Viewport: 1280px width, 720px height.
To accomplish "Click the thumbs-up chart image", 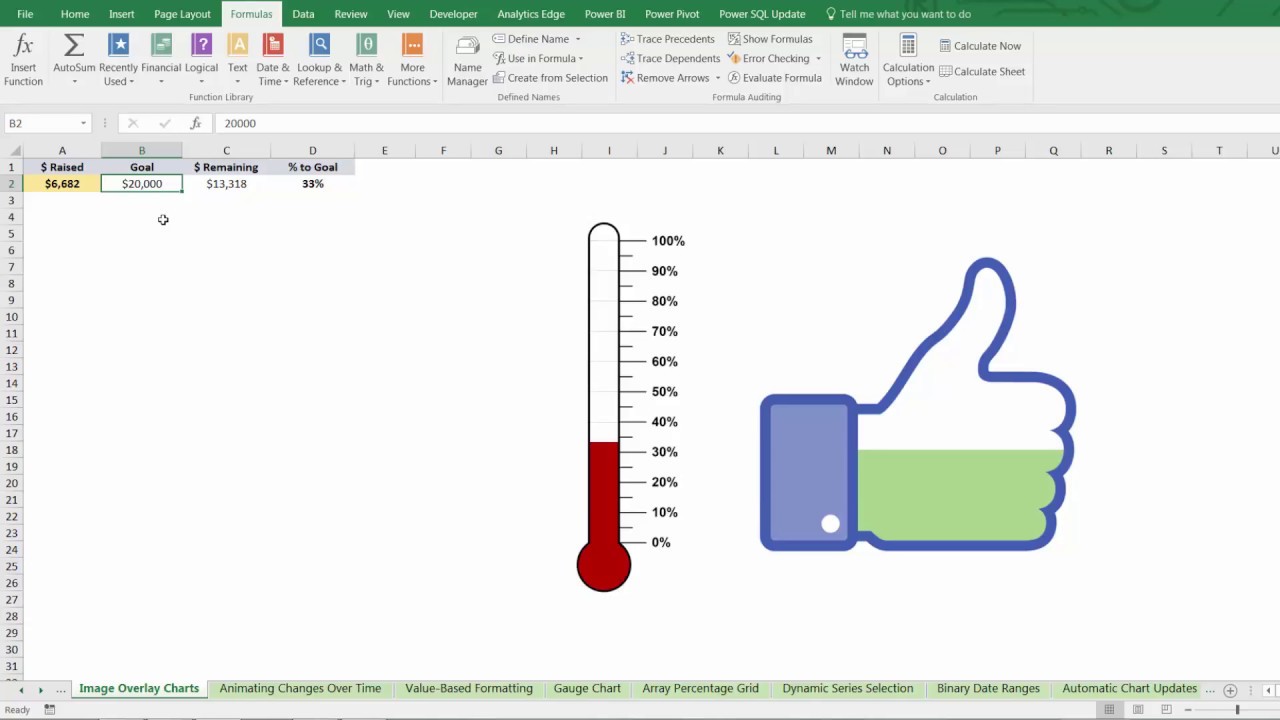I will coord(917,405).
